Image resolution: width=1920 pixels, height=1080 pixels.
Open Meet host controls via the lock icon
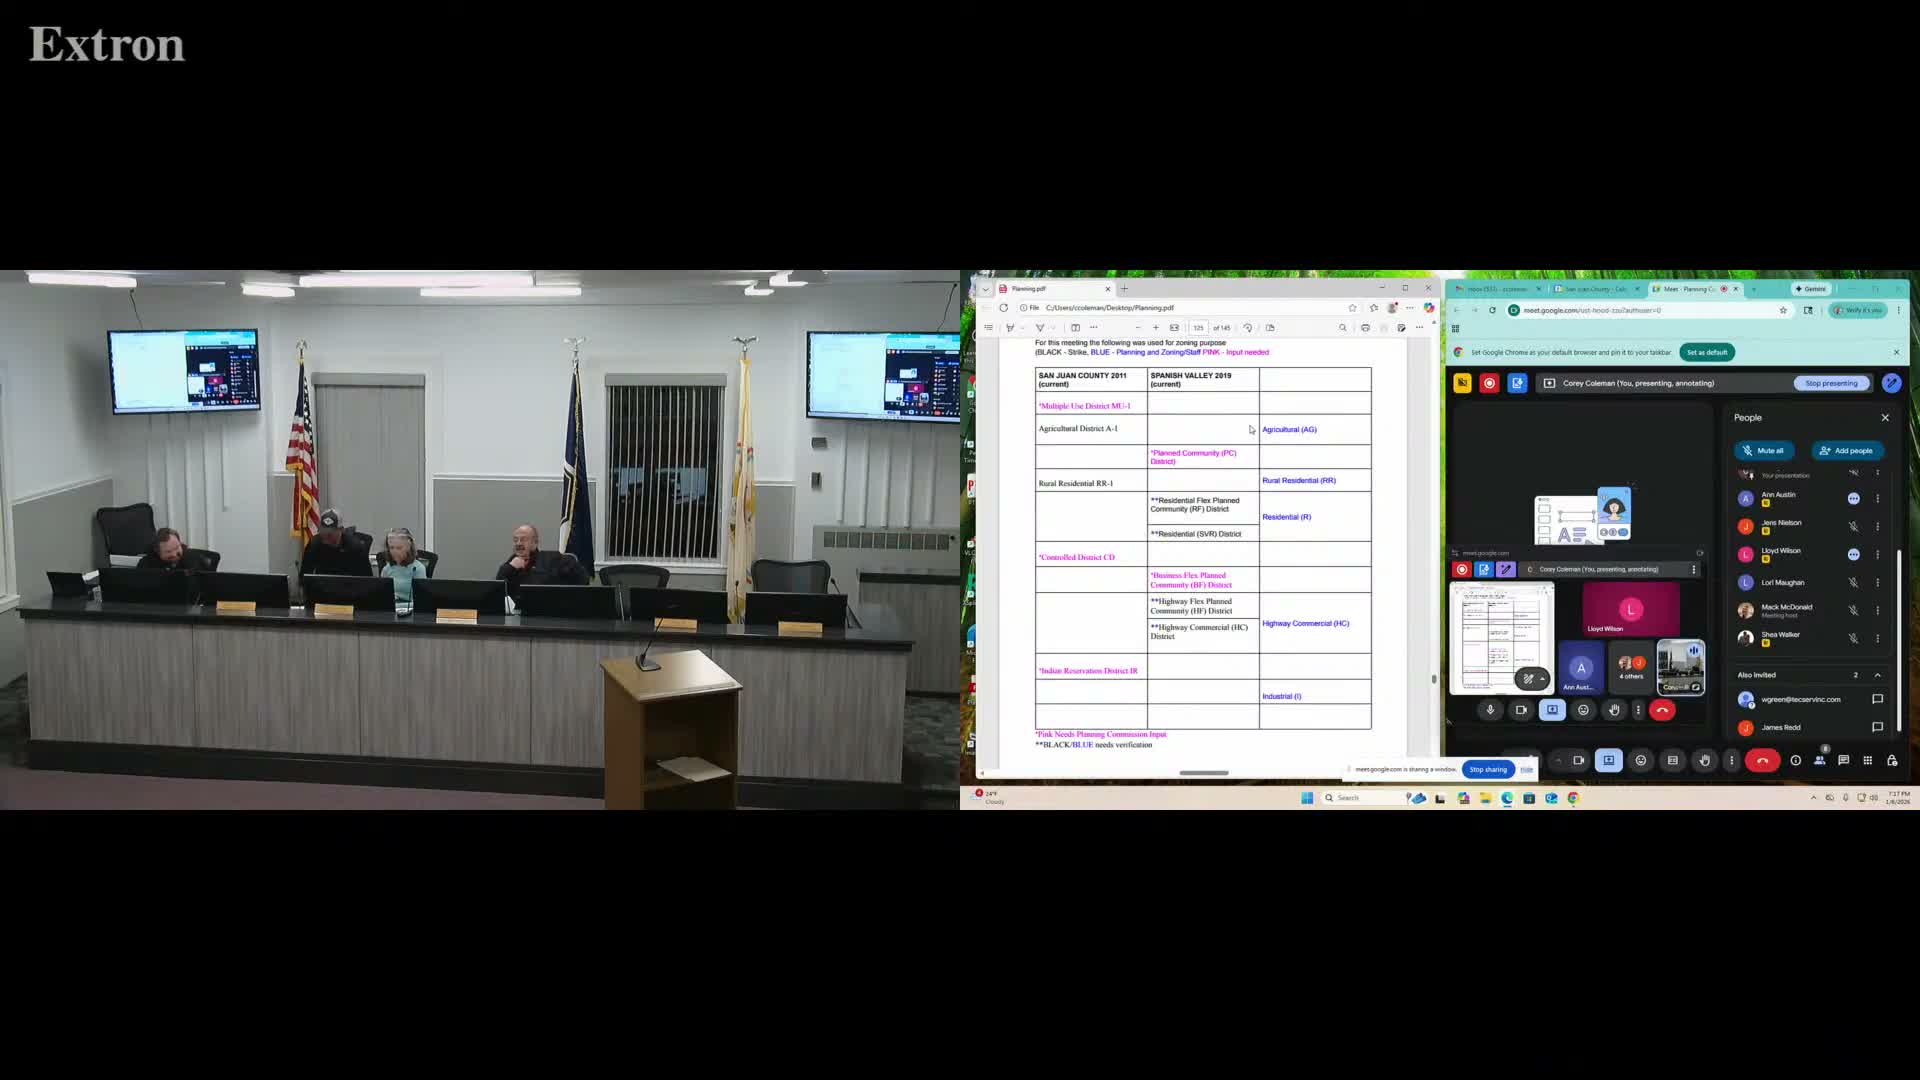[1891, 760]
